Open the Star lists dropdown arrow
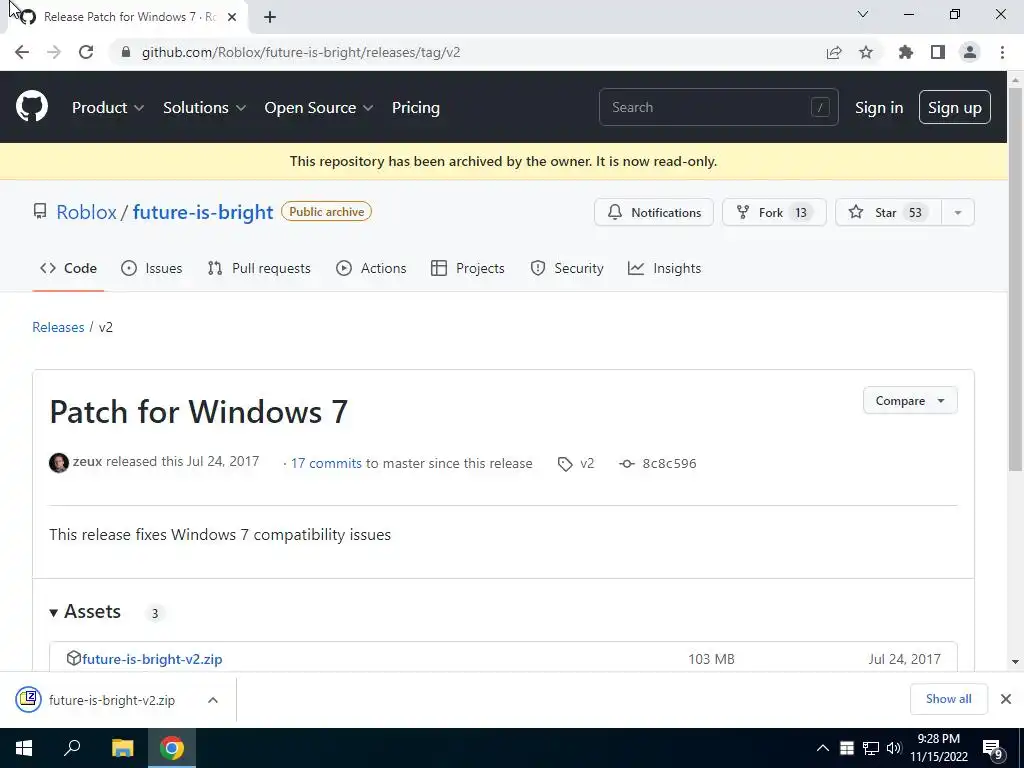The image size is (1024, 768). click(x=958, y=212)
